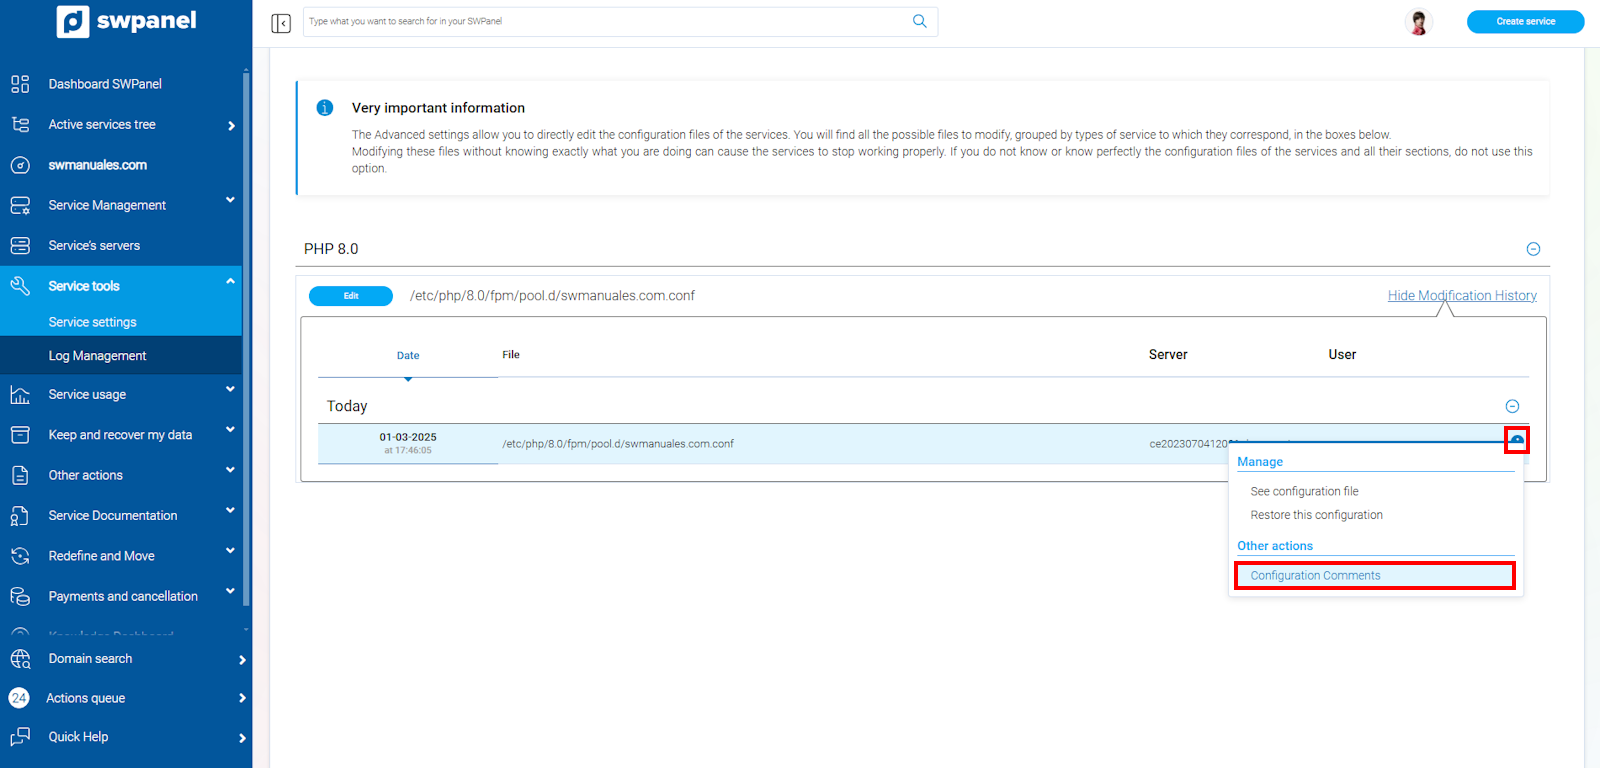This screenshot has width=1600, height=768.
Task: Choose Restore this configuration
Action: pos(1316,515)
